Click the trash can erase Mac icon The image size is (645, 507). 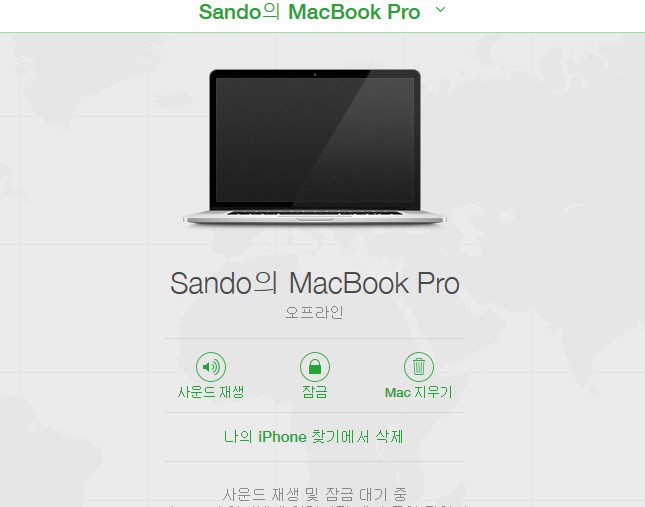[x=419, y=366]
